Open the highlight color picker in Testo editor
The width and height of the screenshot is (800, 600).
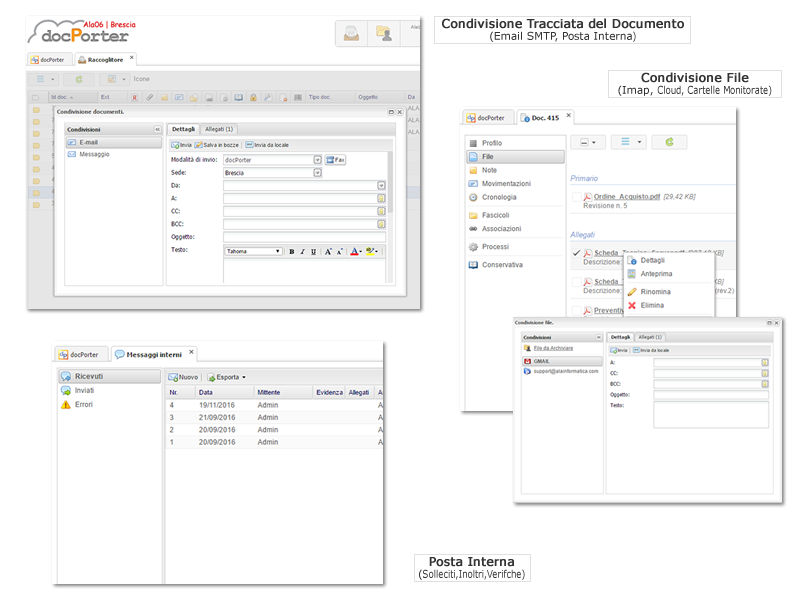pos(371,252)
